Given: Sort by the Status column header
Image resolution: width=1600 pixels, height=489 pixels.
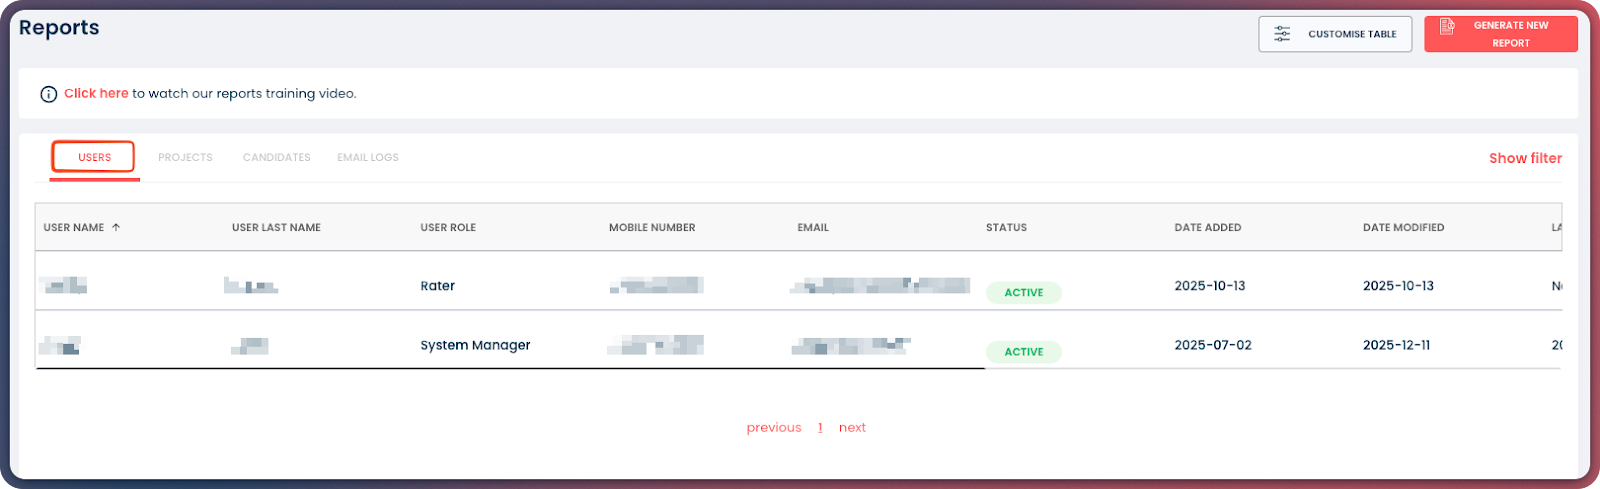Looking at the screenshot, I should pos(1006,228).
